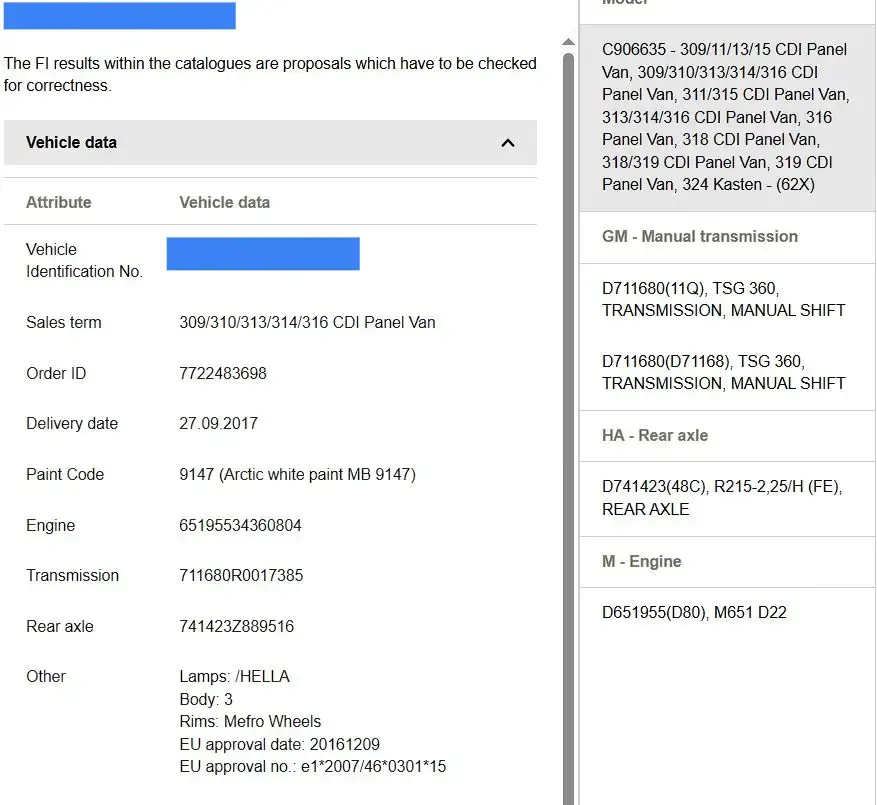The width and height of the screenshot is (877, 805).
Task: Click the Rims: Mefro Wheels entry
Action: 250,721
